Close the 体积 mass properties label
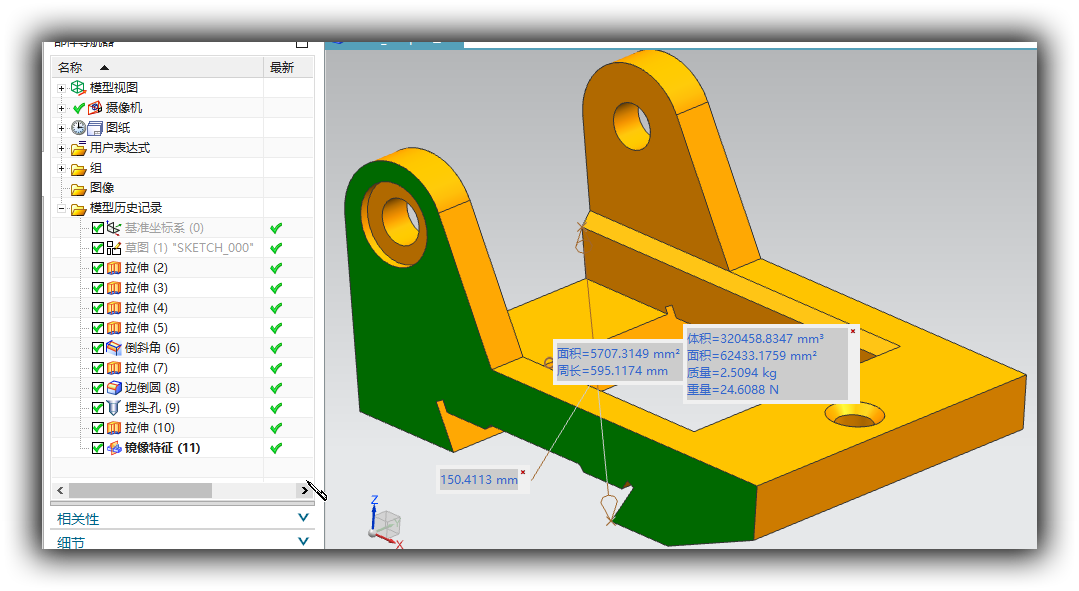Image resolution: width=1079 pixels, height=591 pixels. [x=853, y=330]
